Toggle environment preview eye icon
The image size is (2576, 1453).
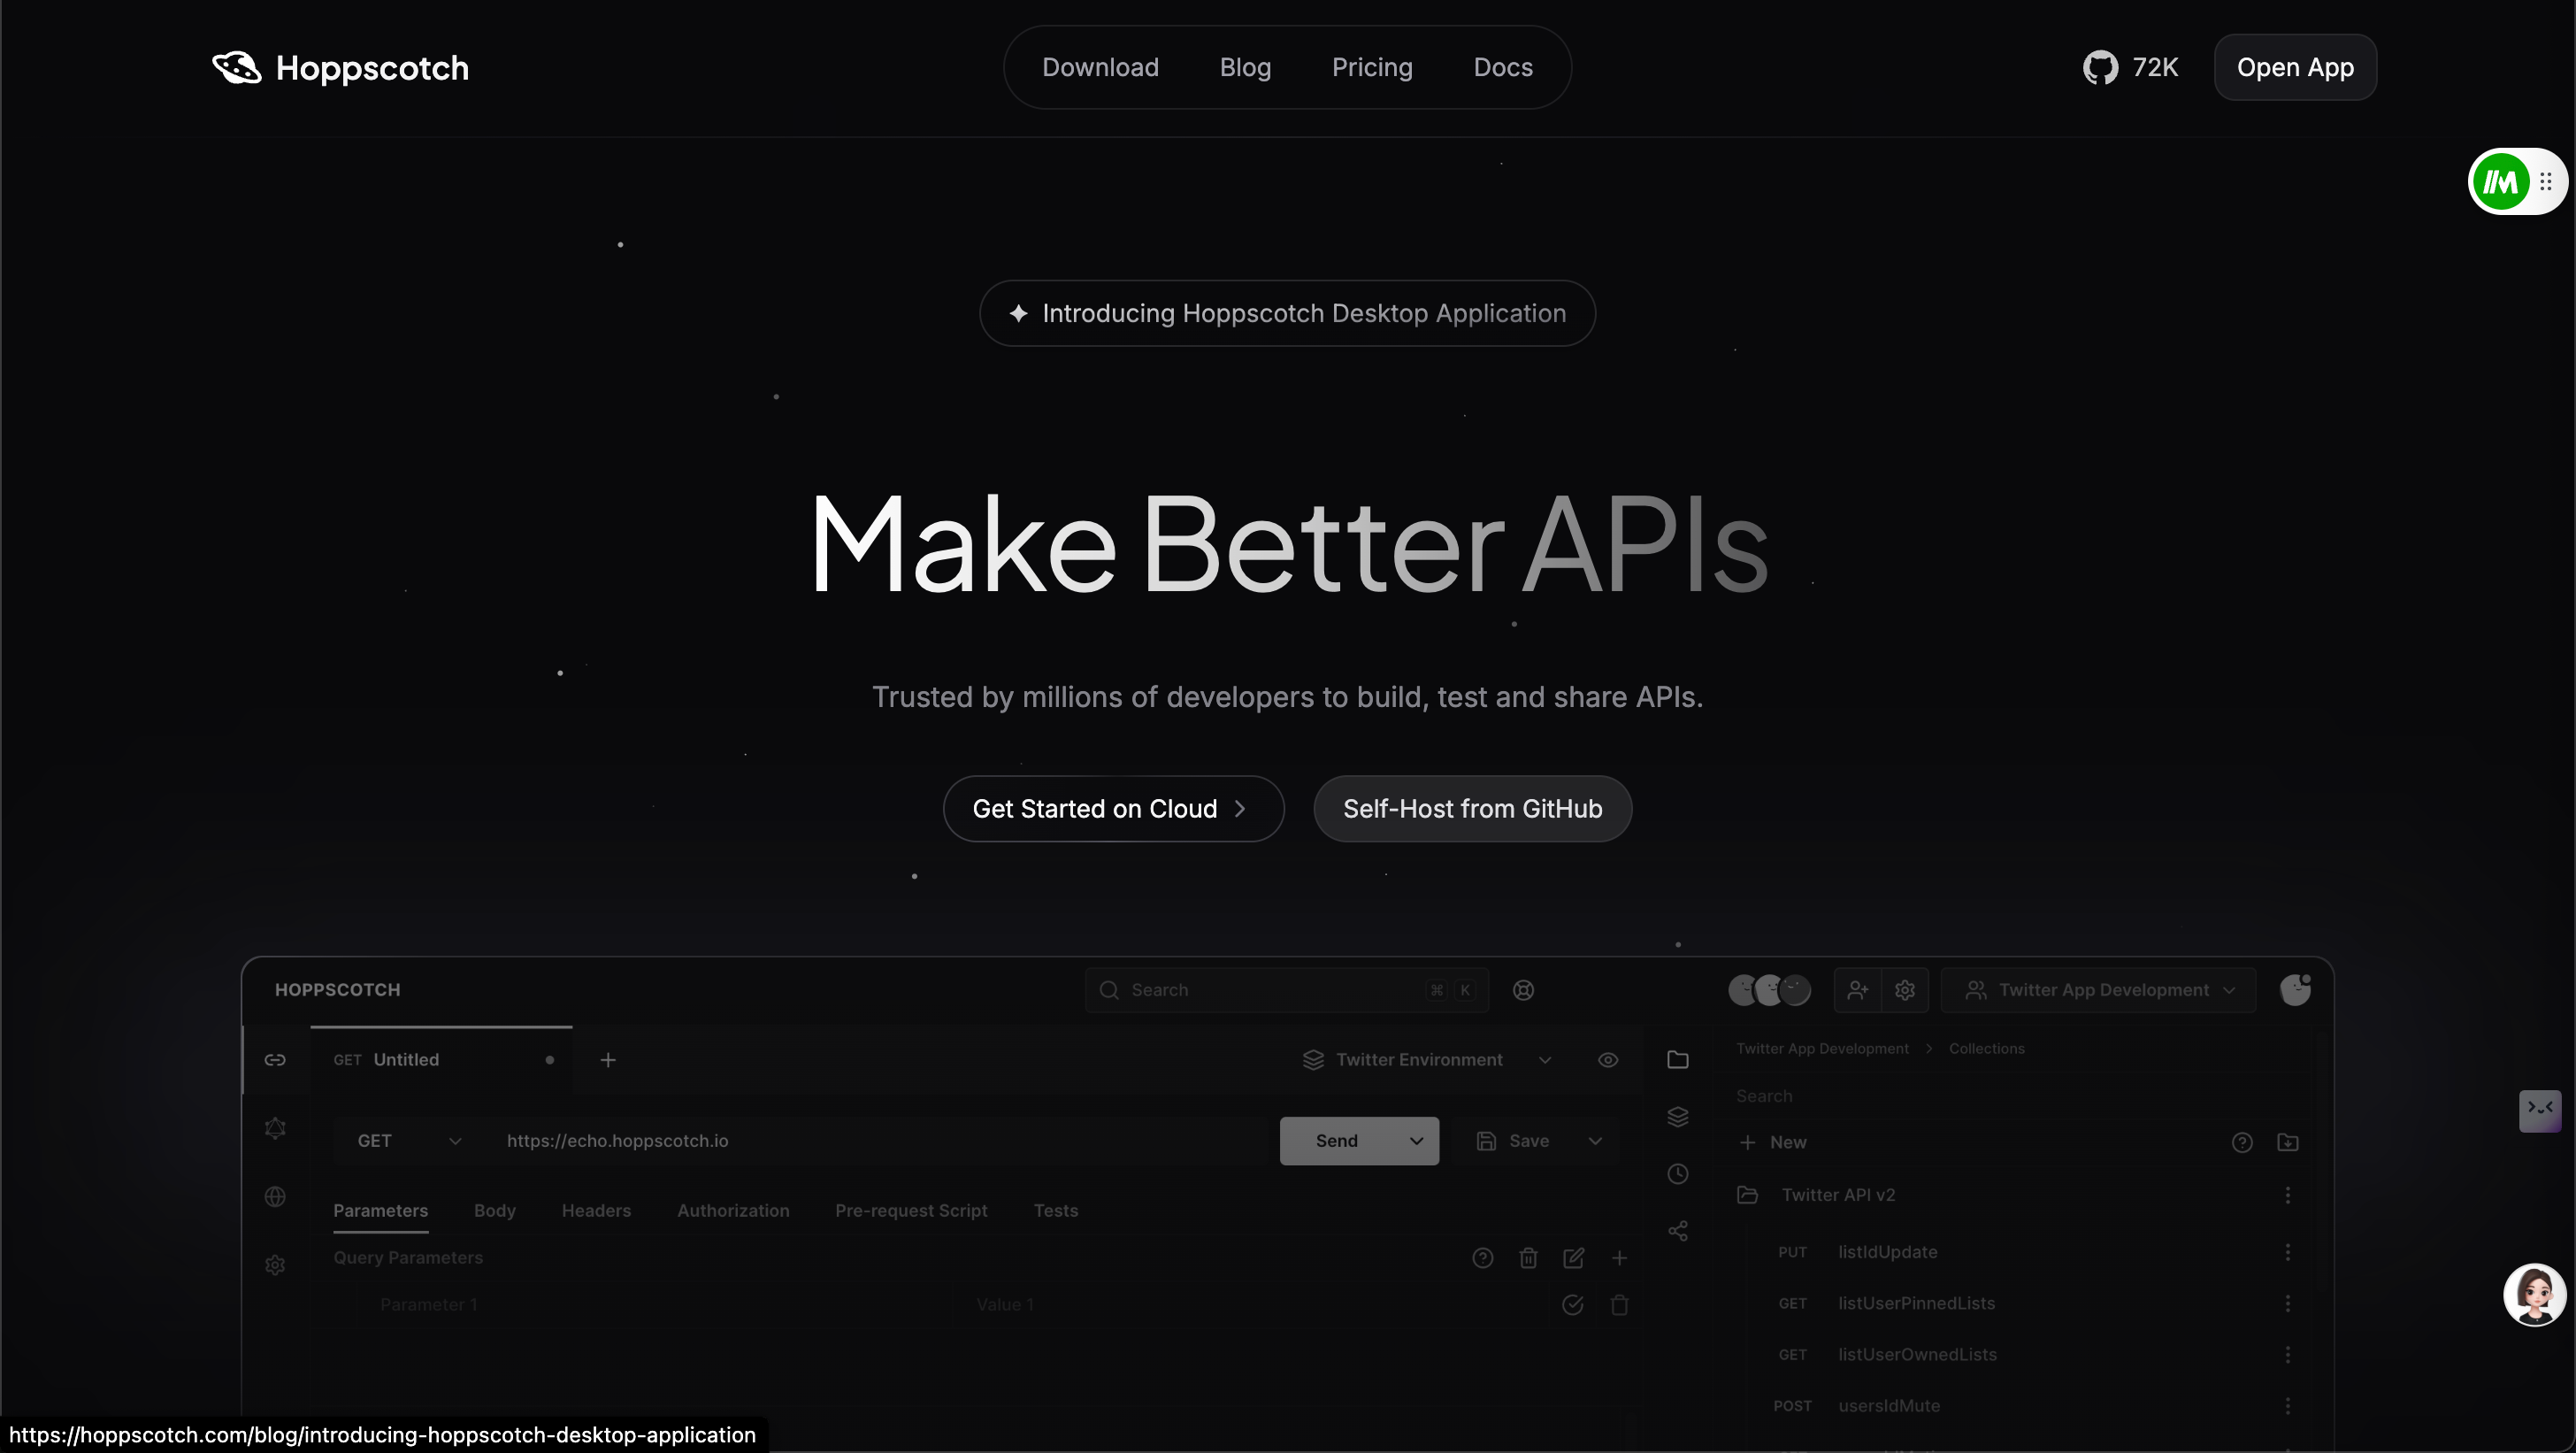(x=1608, y=1060)
